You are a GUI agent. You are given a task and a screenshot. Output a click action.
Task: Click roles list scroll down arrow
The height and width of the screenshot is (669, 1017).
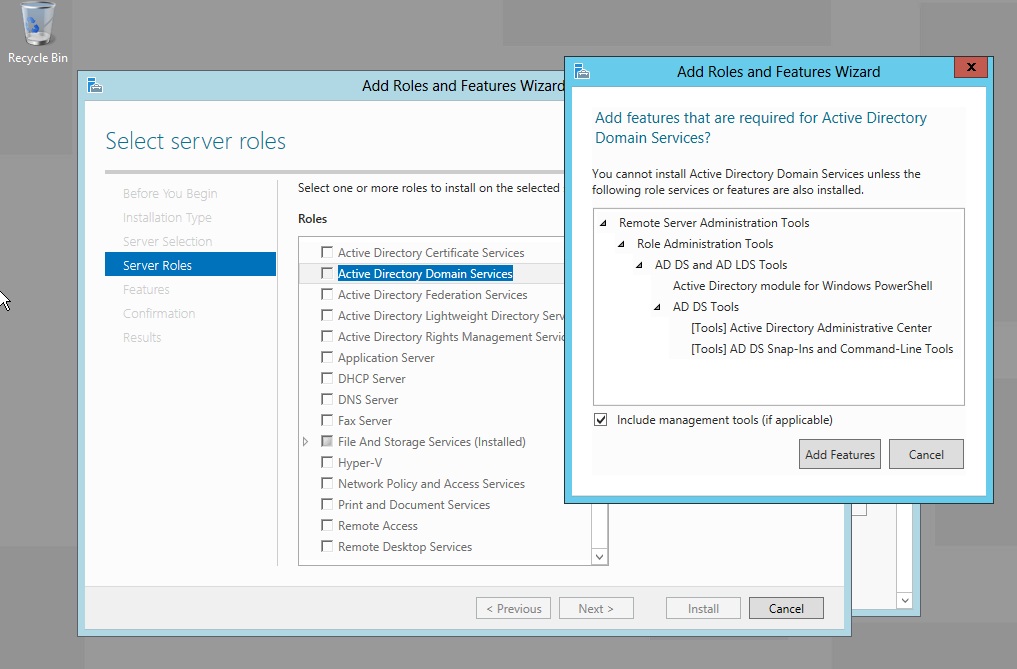pos(599,557)
